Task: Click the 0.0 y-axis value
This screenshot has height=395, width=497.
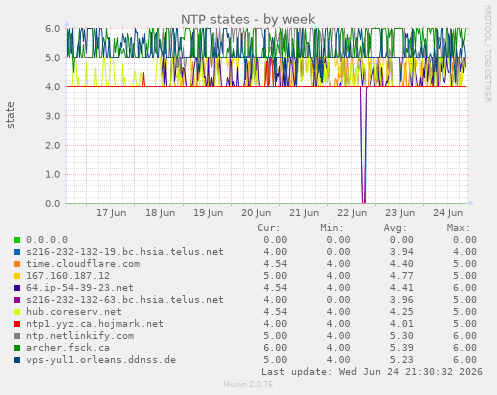Action: pyautogui.click(x=53, y=203)
